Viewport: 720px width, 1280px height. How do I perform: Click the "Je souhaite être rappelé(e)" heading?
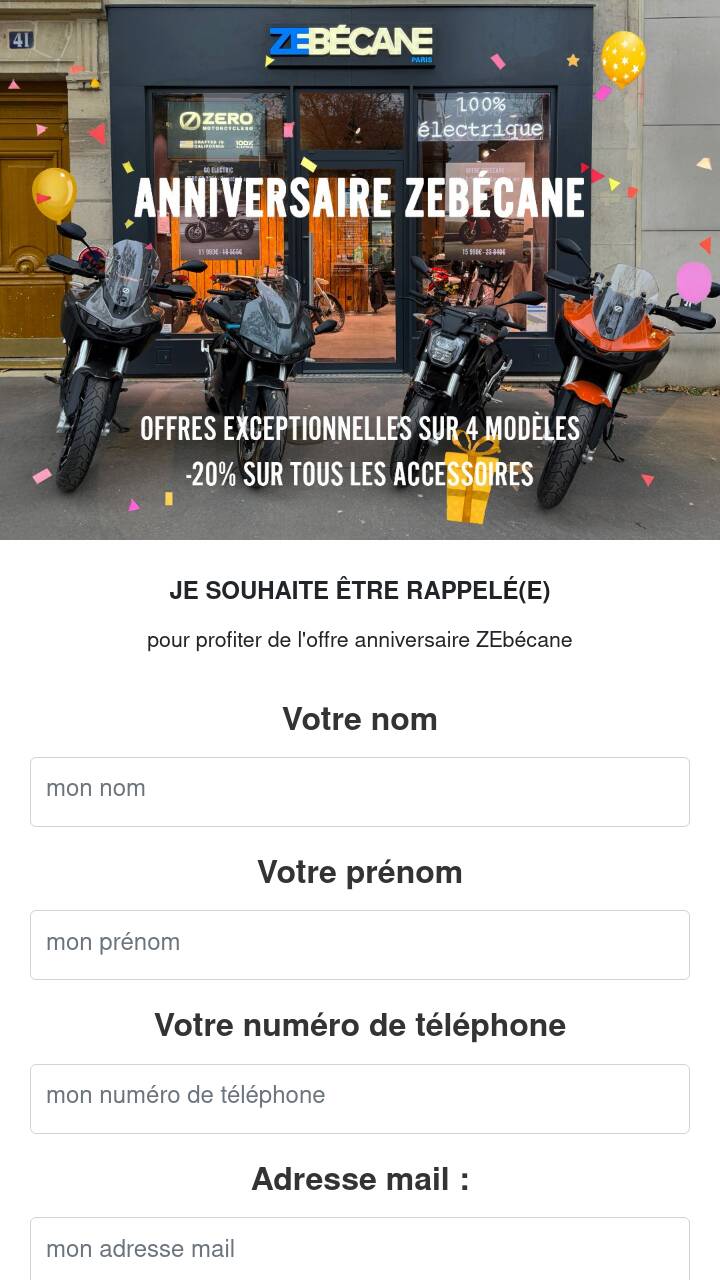tap(360, 591)
